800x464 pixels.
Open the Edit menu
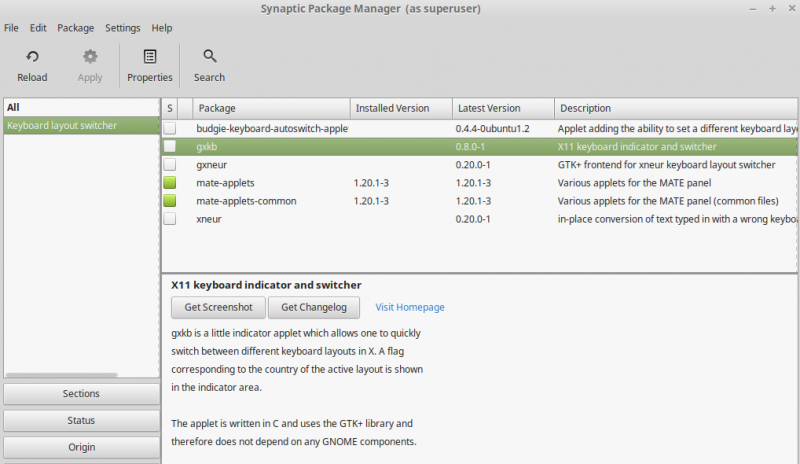pyautogui.click(x=38, y=28)
